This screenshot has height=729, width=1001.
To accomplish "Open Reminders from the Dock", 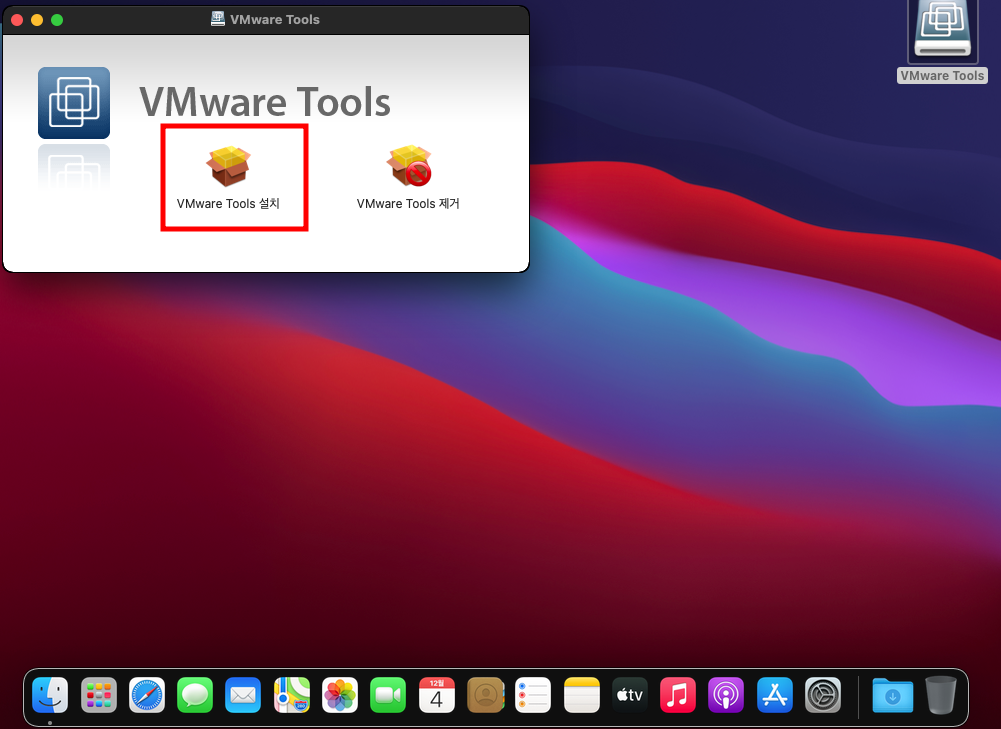I will [533, 695].
